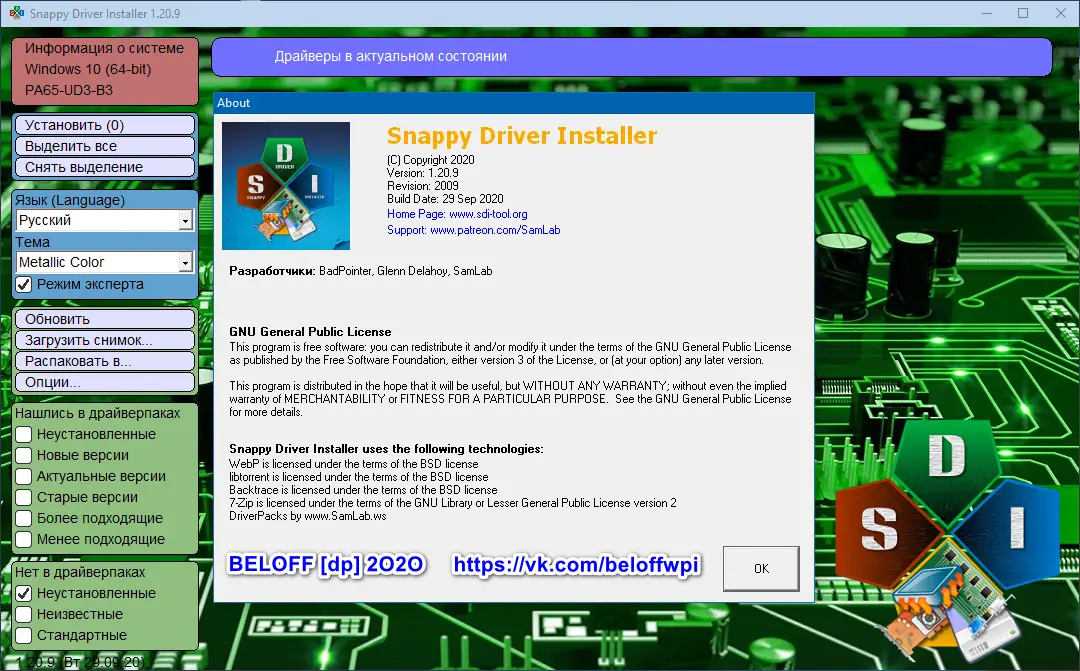Click the SDI logo image in About dialog

pyautogui.click(x=286, y=186)
